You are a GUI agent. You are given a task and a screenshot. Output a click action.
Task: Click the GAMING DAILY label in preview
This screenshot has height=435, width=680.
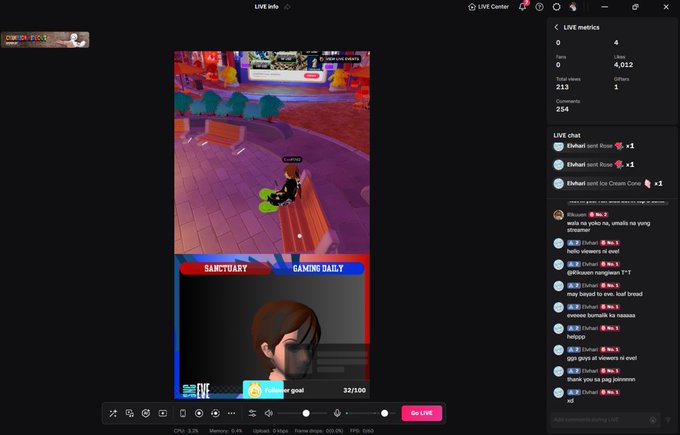point(318,269)
